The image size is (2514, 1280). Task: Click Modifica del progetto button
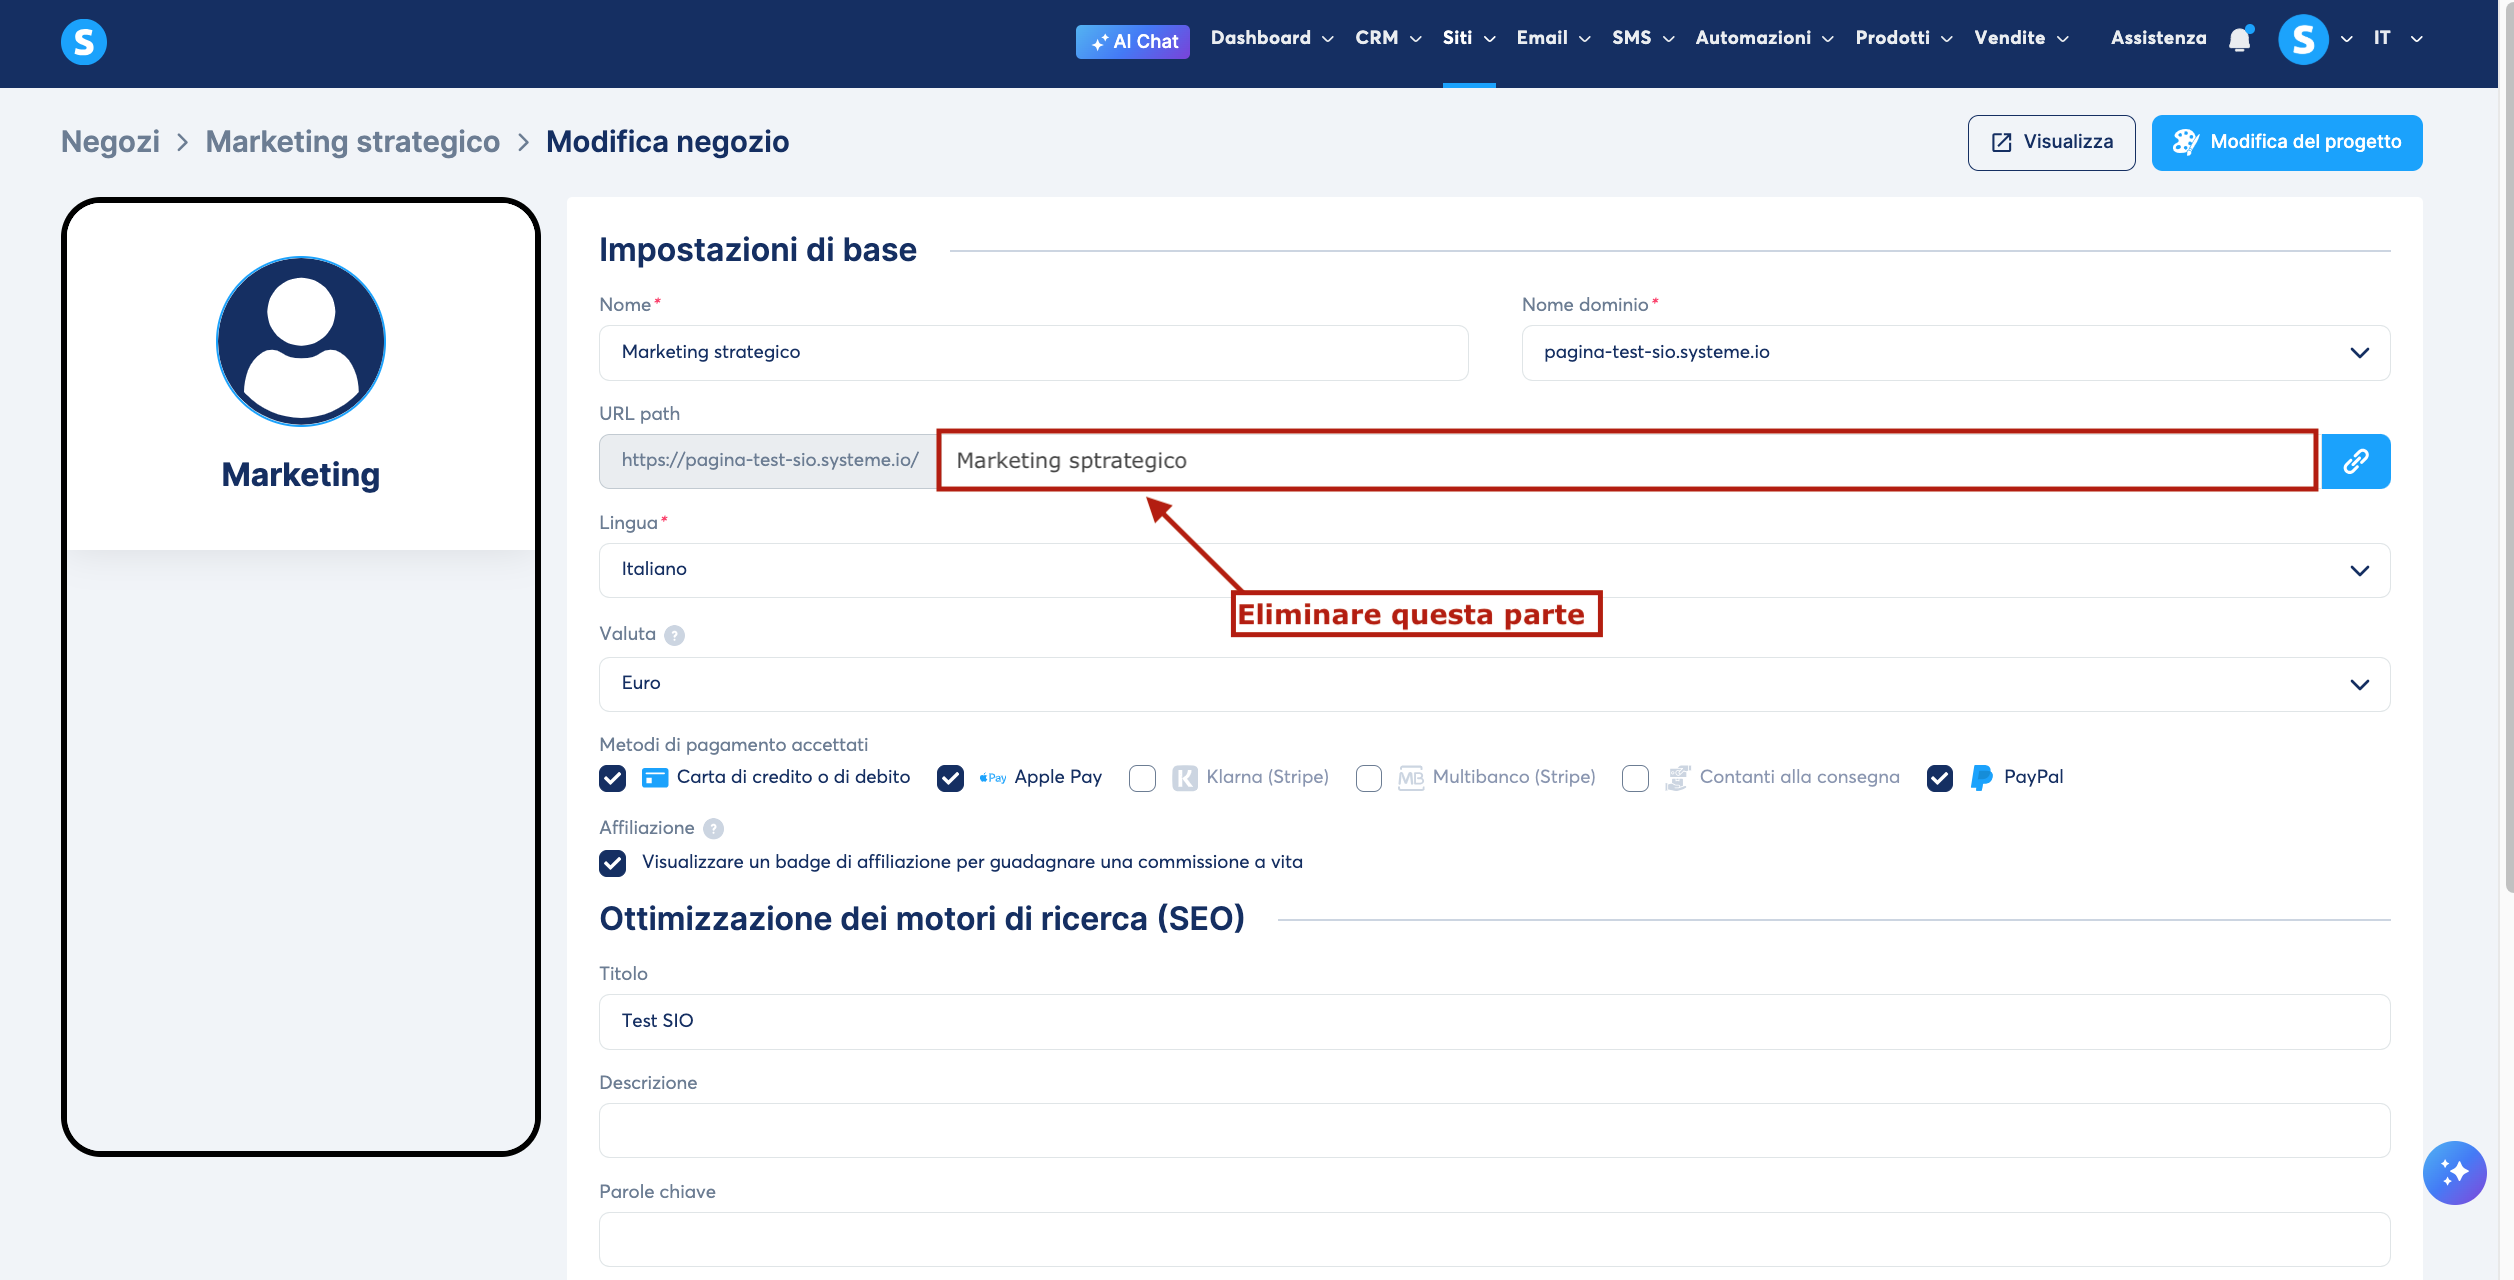(2287, 143)
